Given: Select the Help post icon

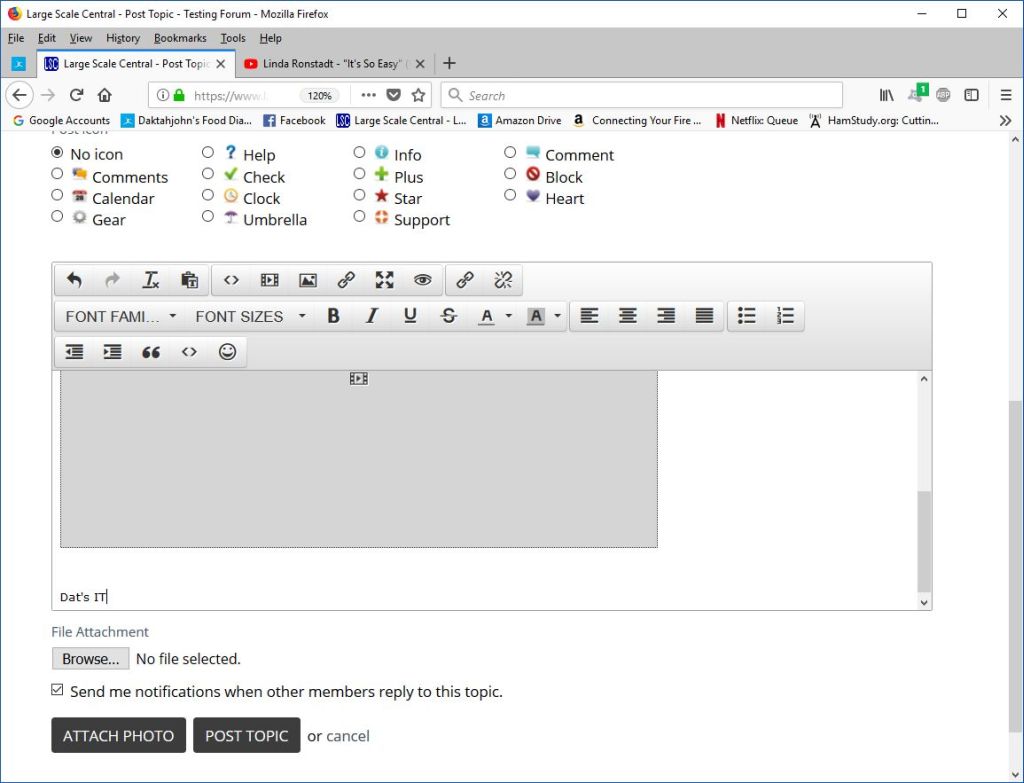Looking at the screenshot, I should [208, 152].
